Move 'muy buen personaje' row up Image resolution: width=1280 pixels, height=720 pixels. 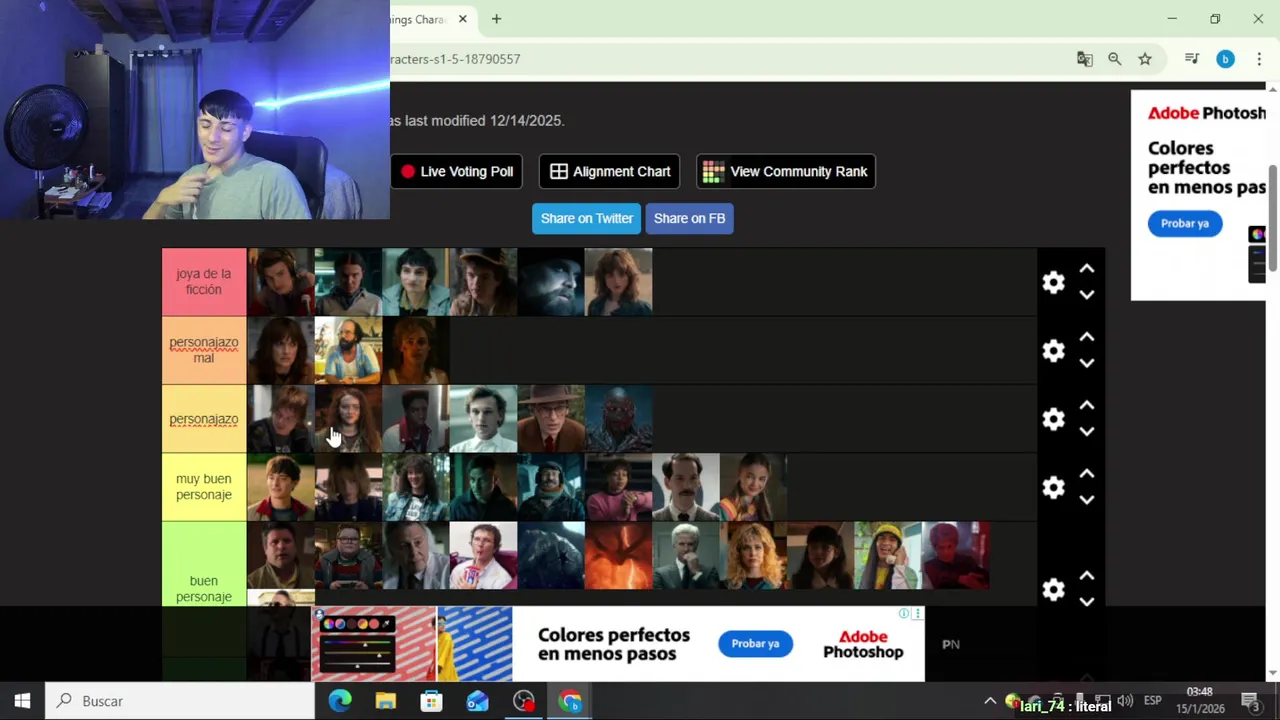(1087, 473)
